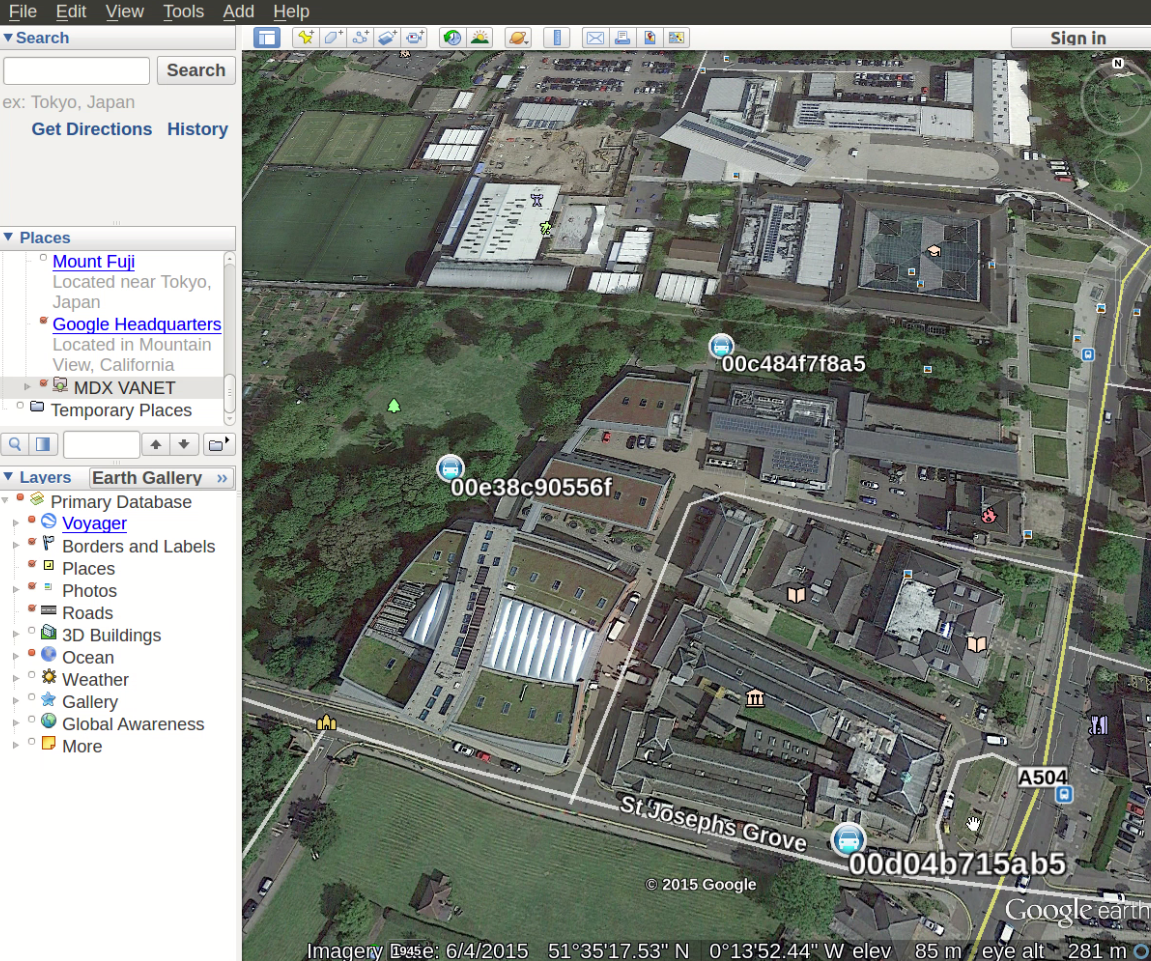Screen dimensions: 1151x961
Task: Open Get Directions link
Action: pos(92,129)
